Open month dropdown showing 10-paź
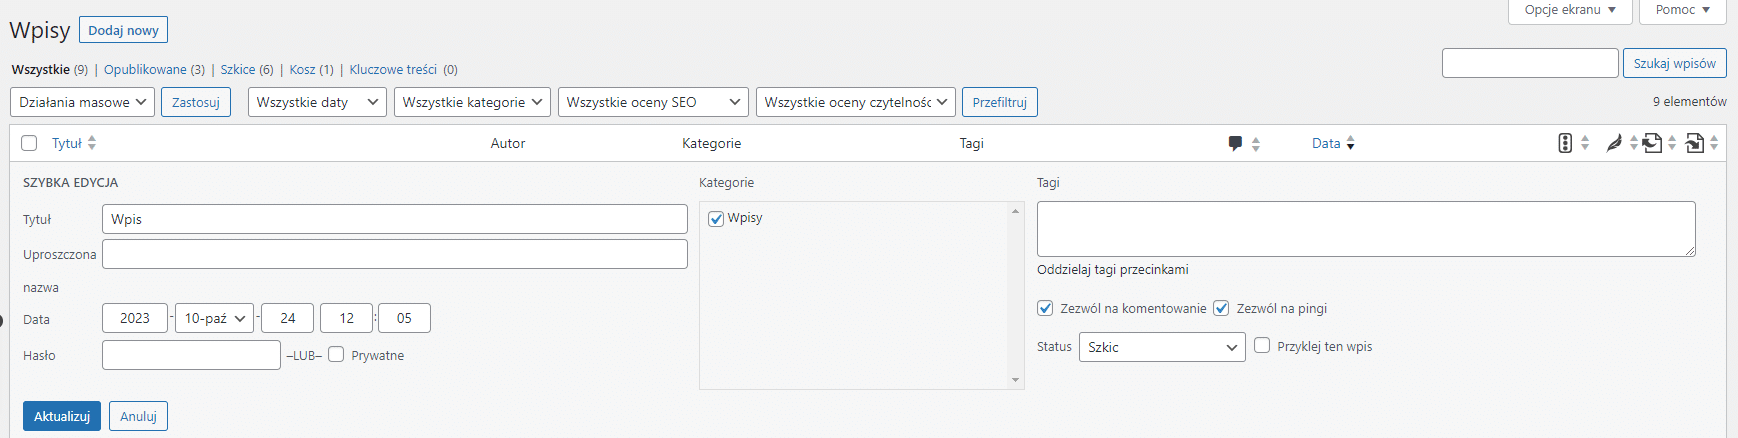The height and width of the screenshot is (438, 1738). [x=214, y=318]
